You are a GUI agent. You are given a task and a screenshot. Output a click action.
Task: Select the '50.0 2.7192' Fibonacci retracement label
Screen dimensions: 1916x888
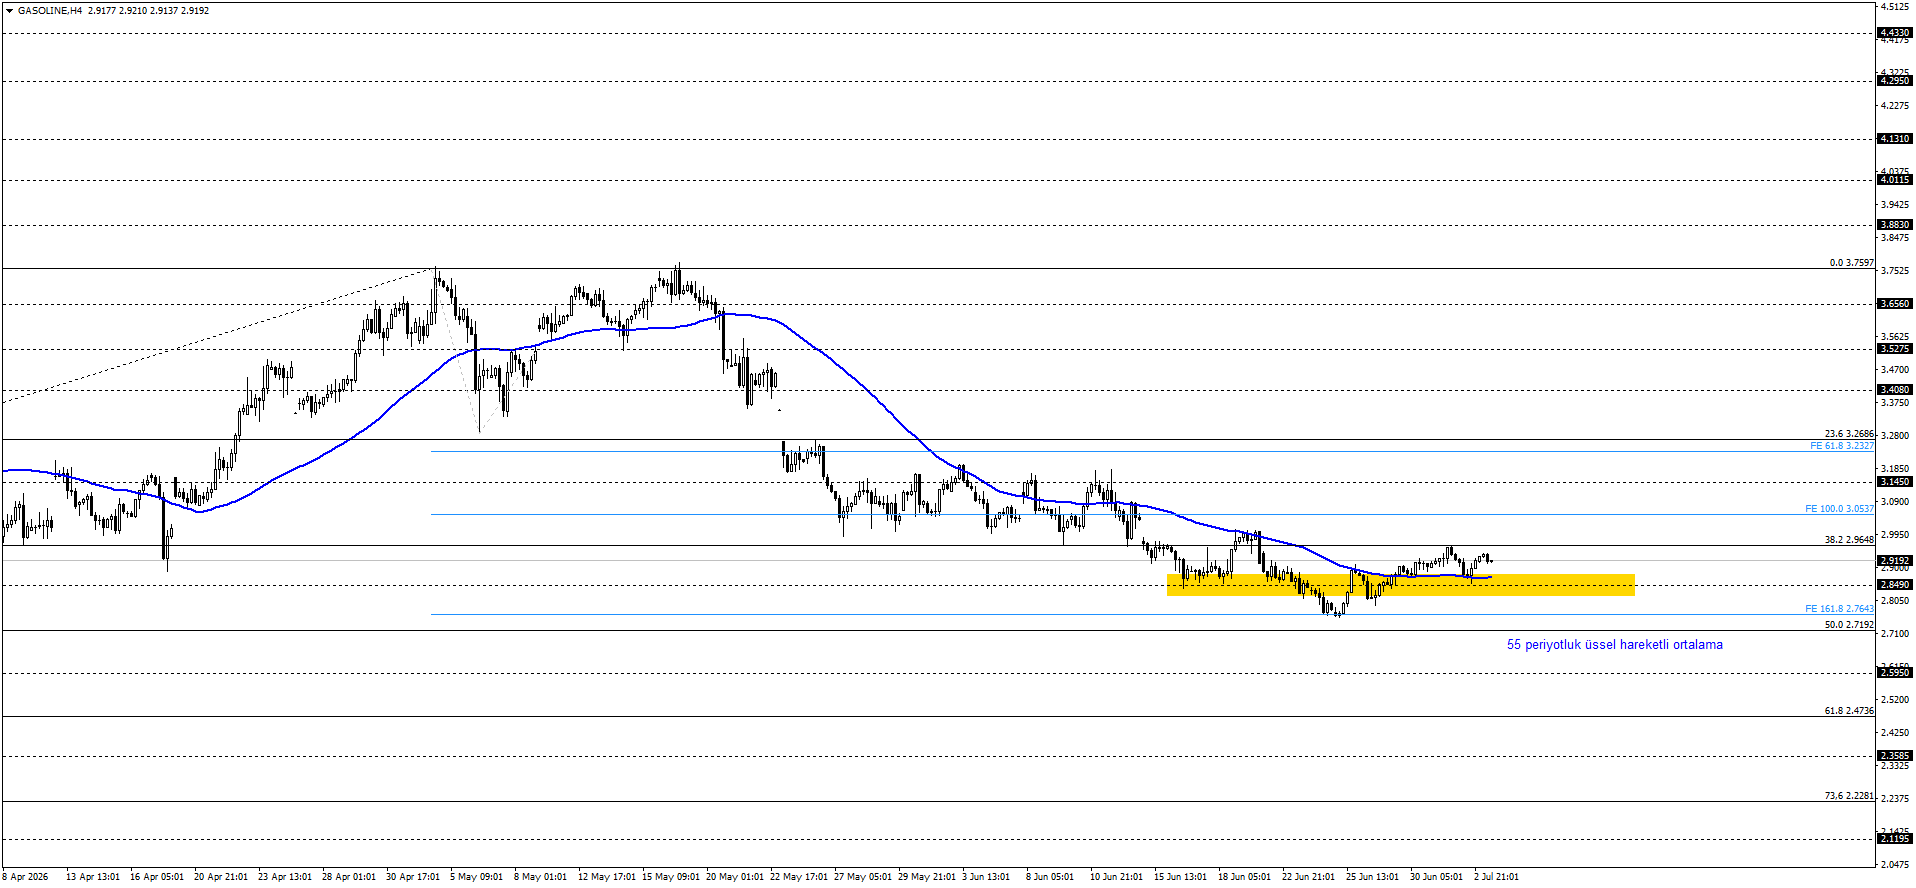(x=1849, y=625)
